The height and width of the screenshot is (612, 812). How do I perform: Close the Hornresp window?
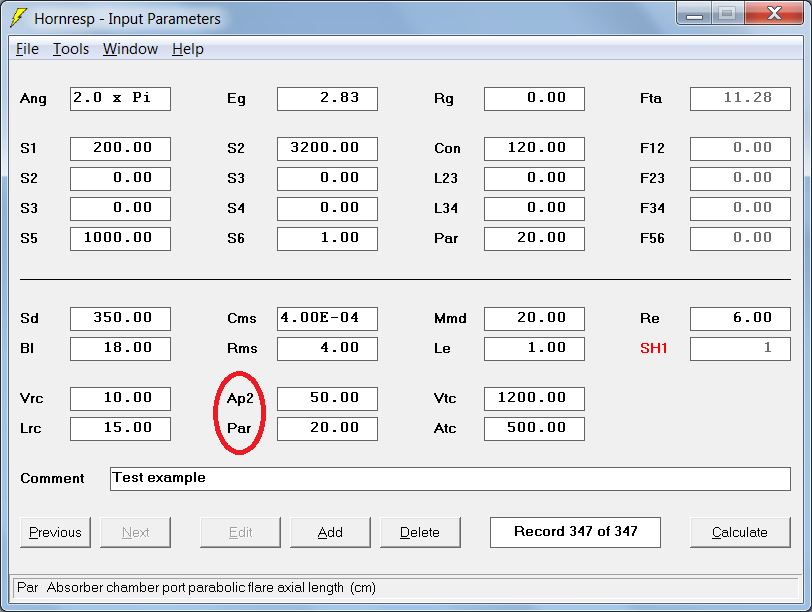pos(774,13)
